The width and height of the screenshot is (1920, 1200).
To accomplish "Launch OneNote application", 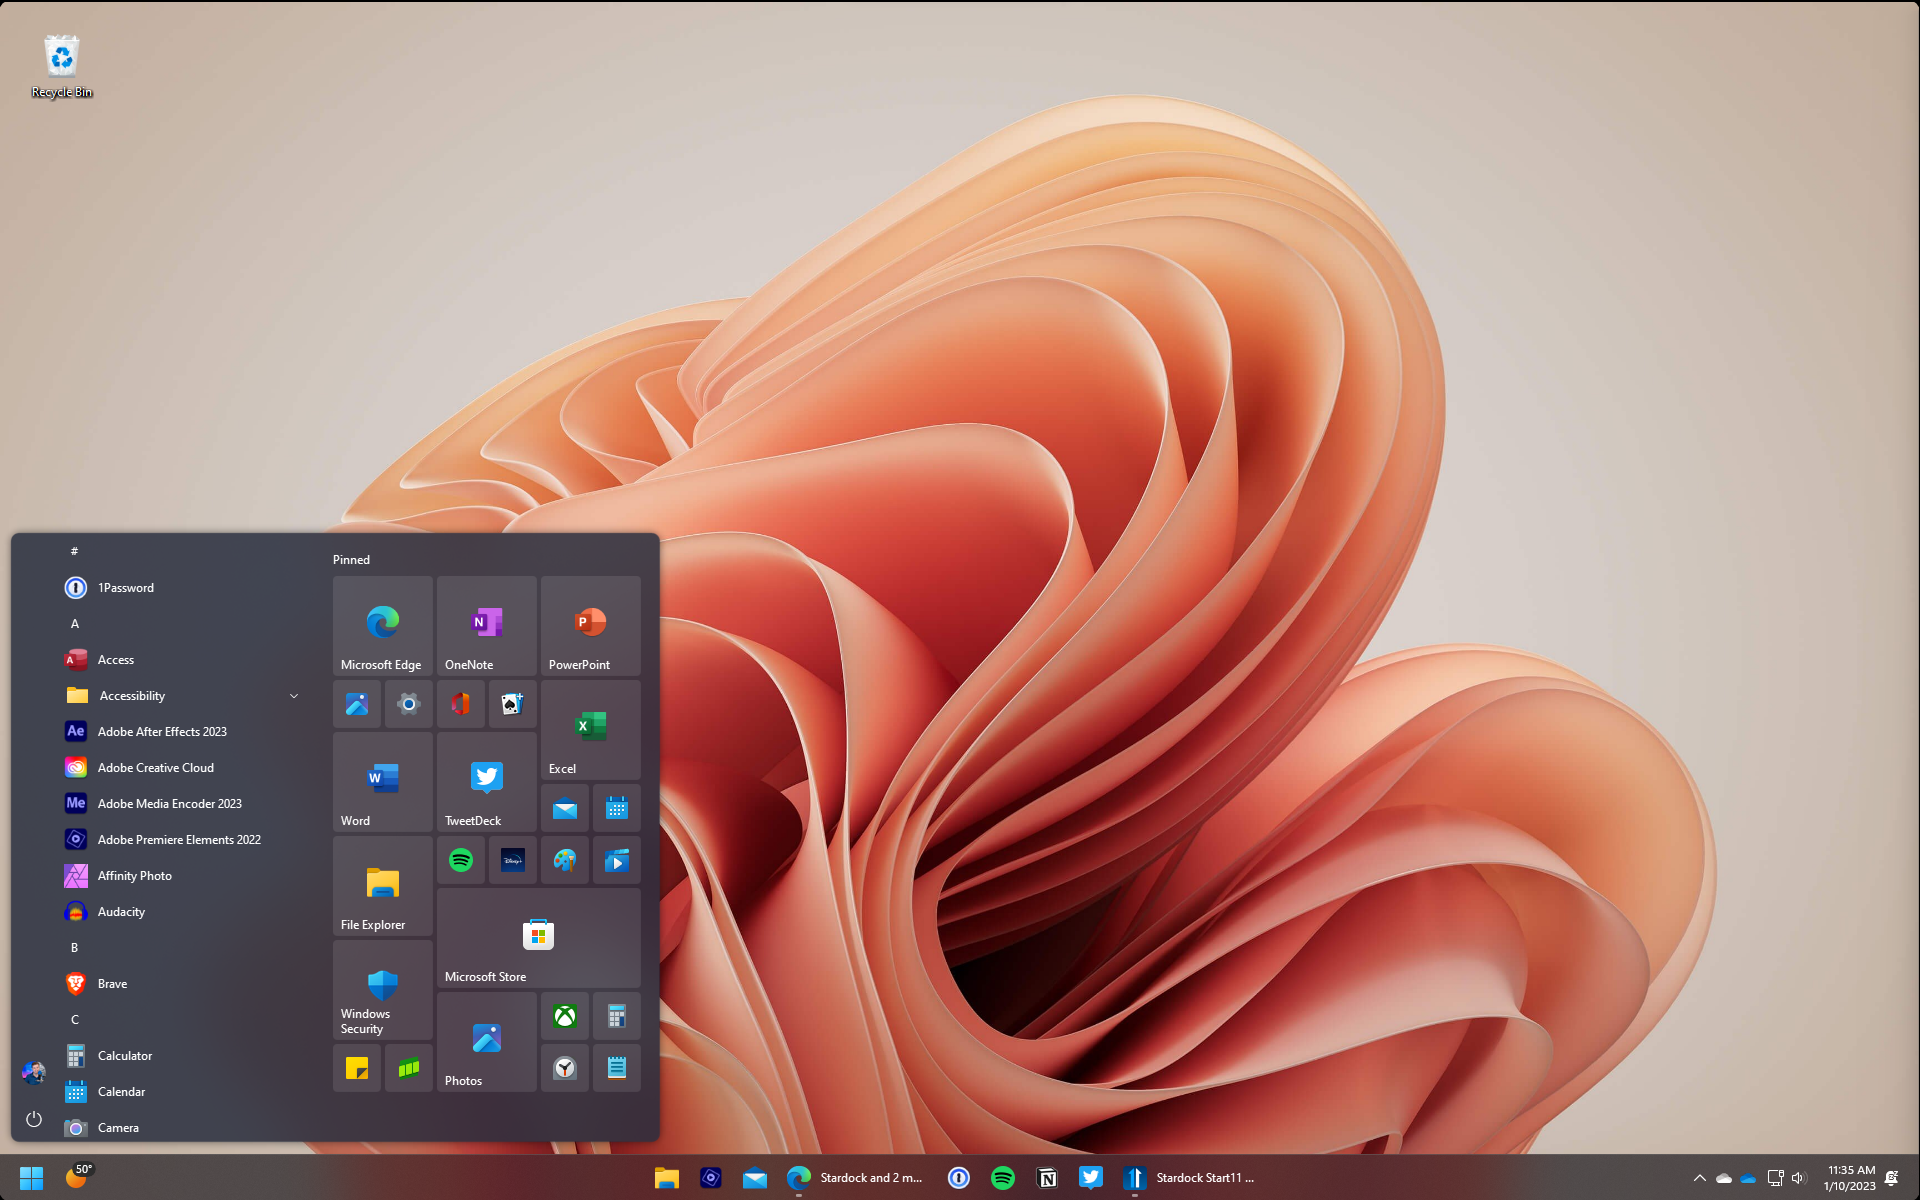I will click(485, 626).
